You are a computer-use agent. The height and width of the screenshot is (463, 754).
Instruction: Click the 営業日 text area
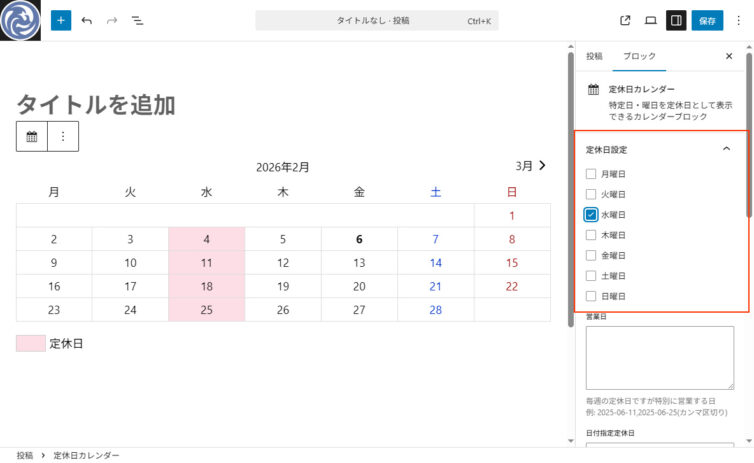coord(659,357)
